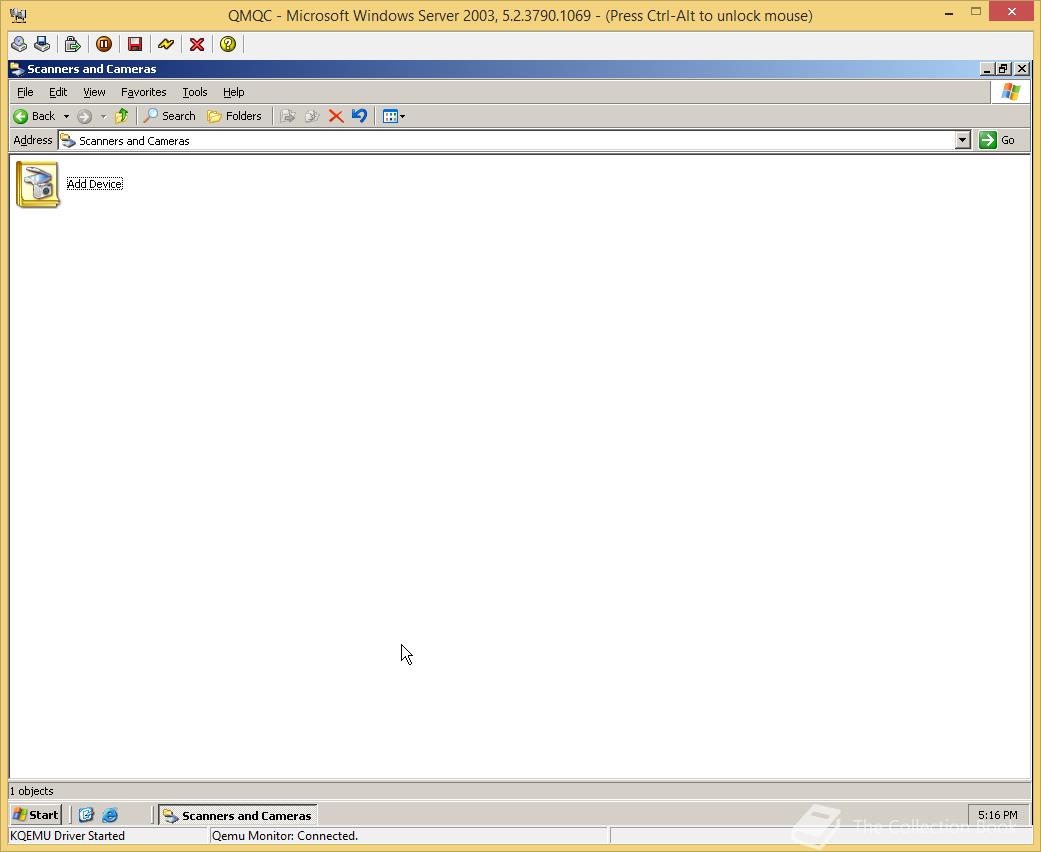Open the Help menu
The height and width of the screenshot is (852, 1041).
pyautogui.click(x=233, y=92)
